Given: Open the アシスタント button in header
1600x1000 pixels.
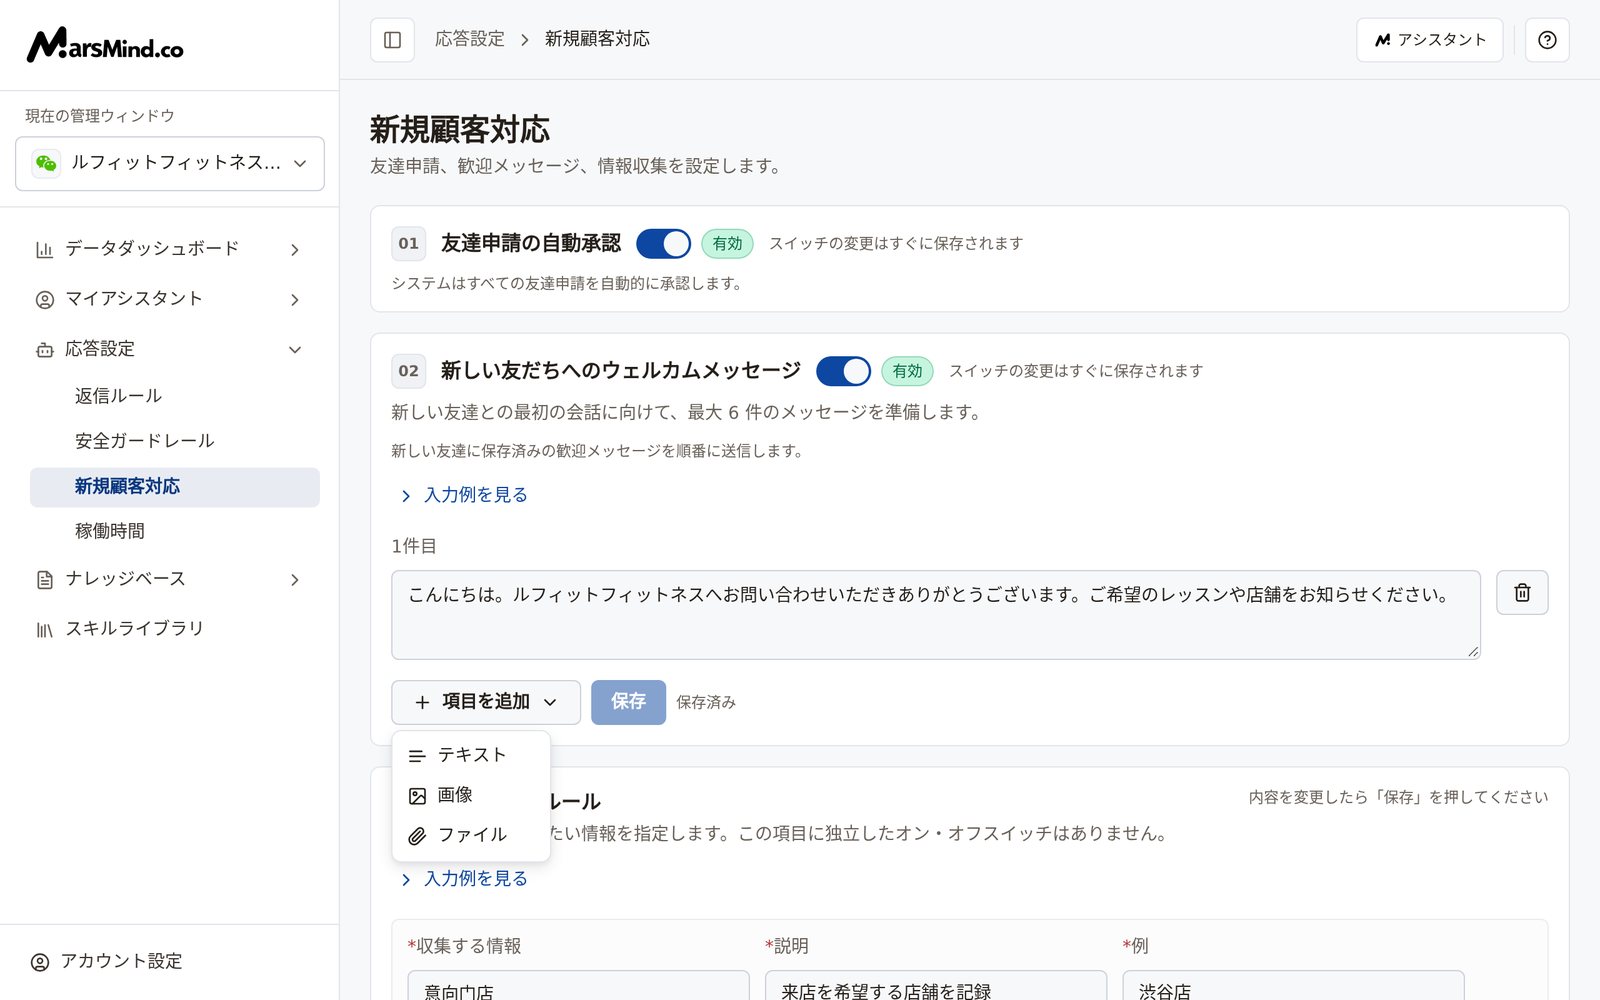Looking at the screenshot, I should 1430,40.
